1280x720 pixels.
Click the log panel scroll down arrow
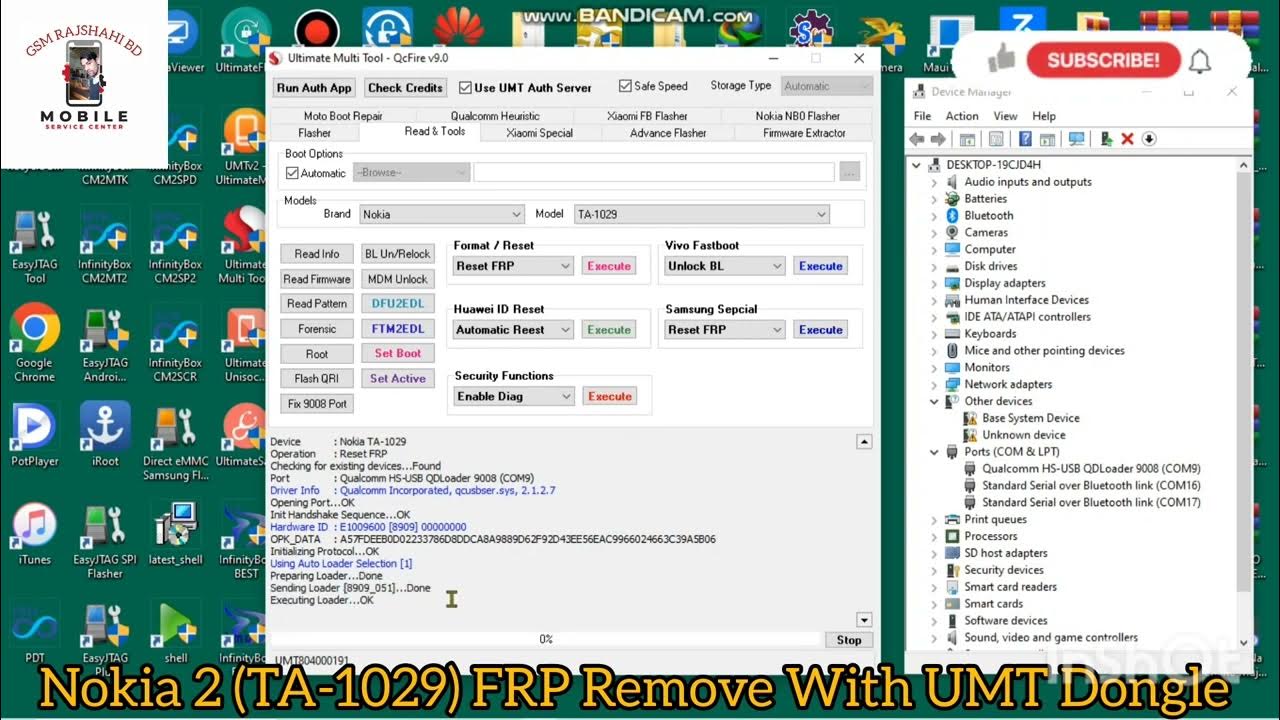865,620
